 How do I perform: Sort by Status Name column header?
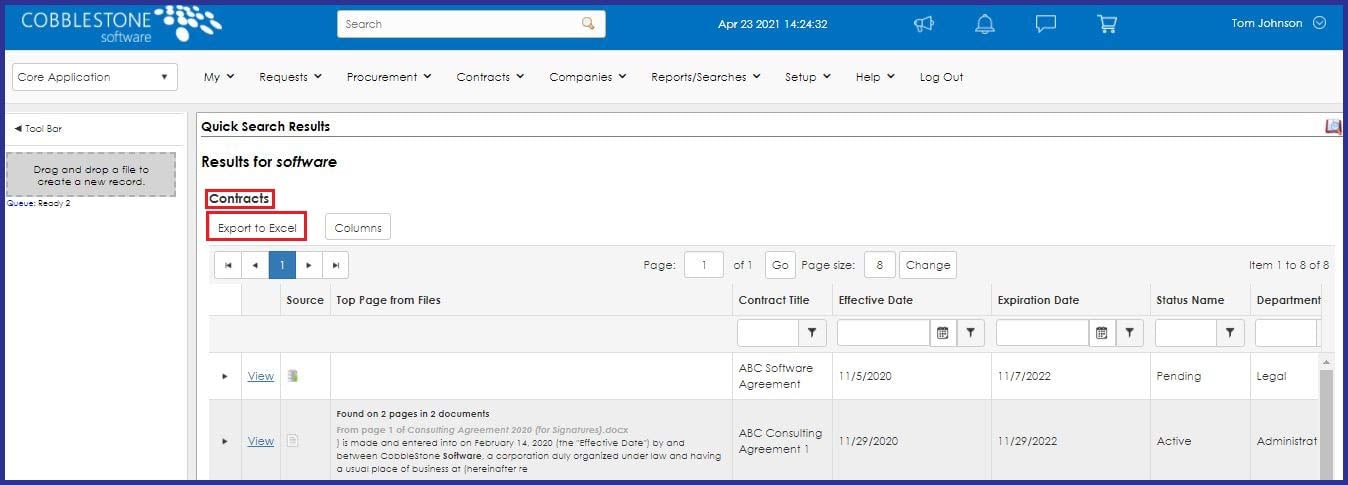pyautogui.click(x=1190, y=300)
